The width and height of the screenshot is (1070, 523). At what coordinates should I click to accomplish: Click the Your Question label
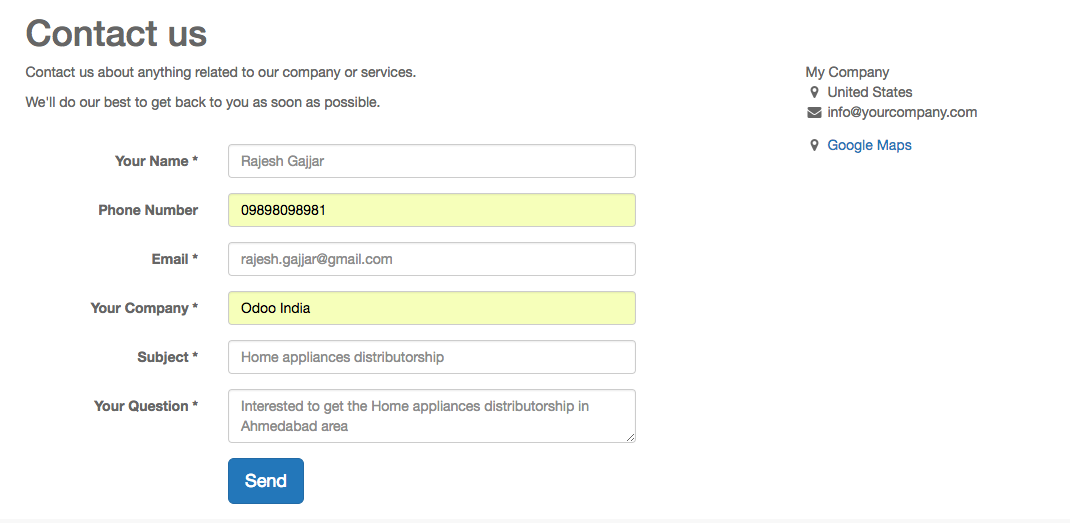coord(146,406)
